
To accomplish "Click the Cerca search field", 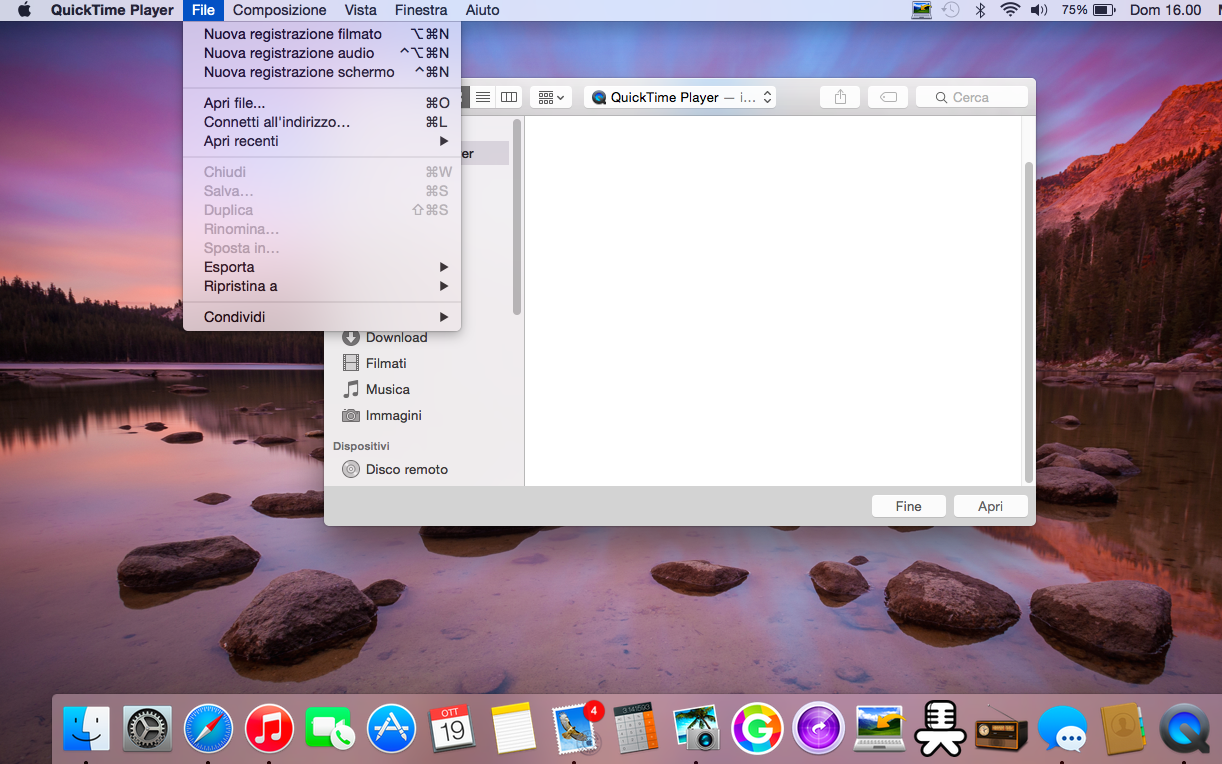I will point(971,97).
